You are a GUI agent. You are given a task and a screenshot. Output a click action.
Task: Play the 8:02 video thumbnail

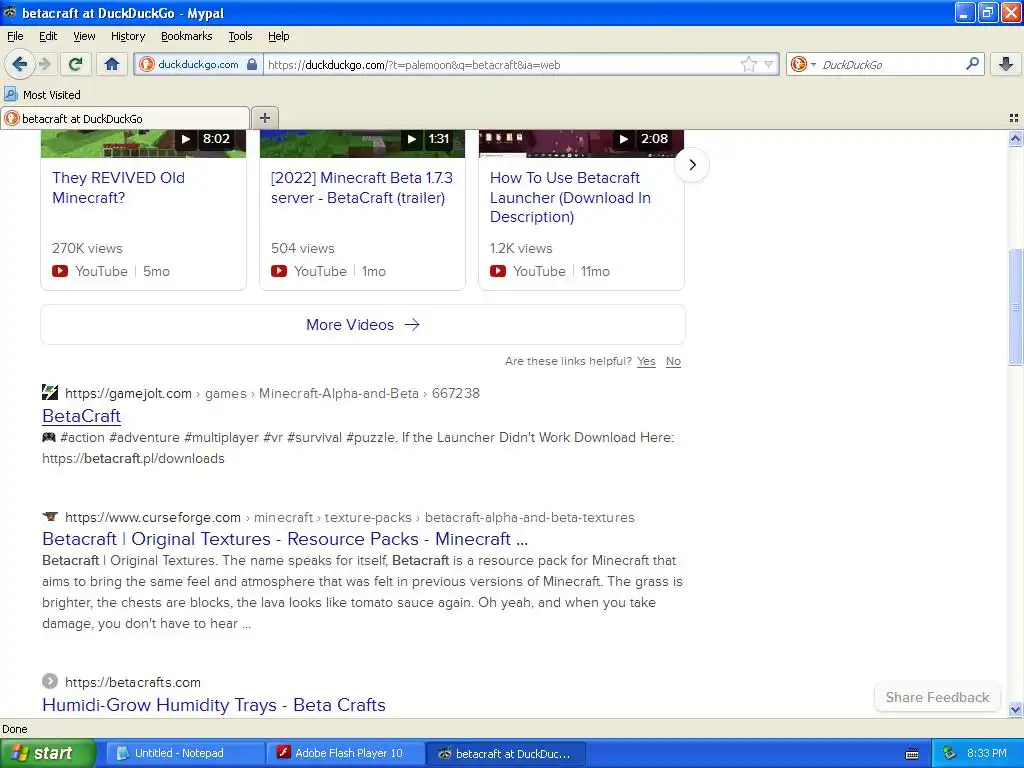point(144,143)
